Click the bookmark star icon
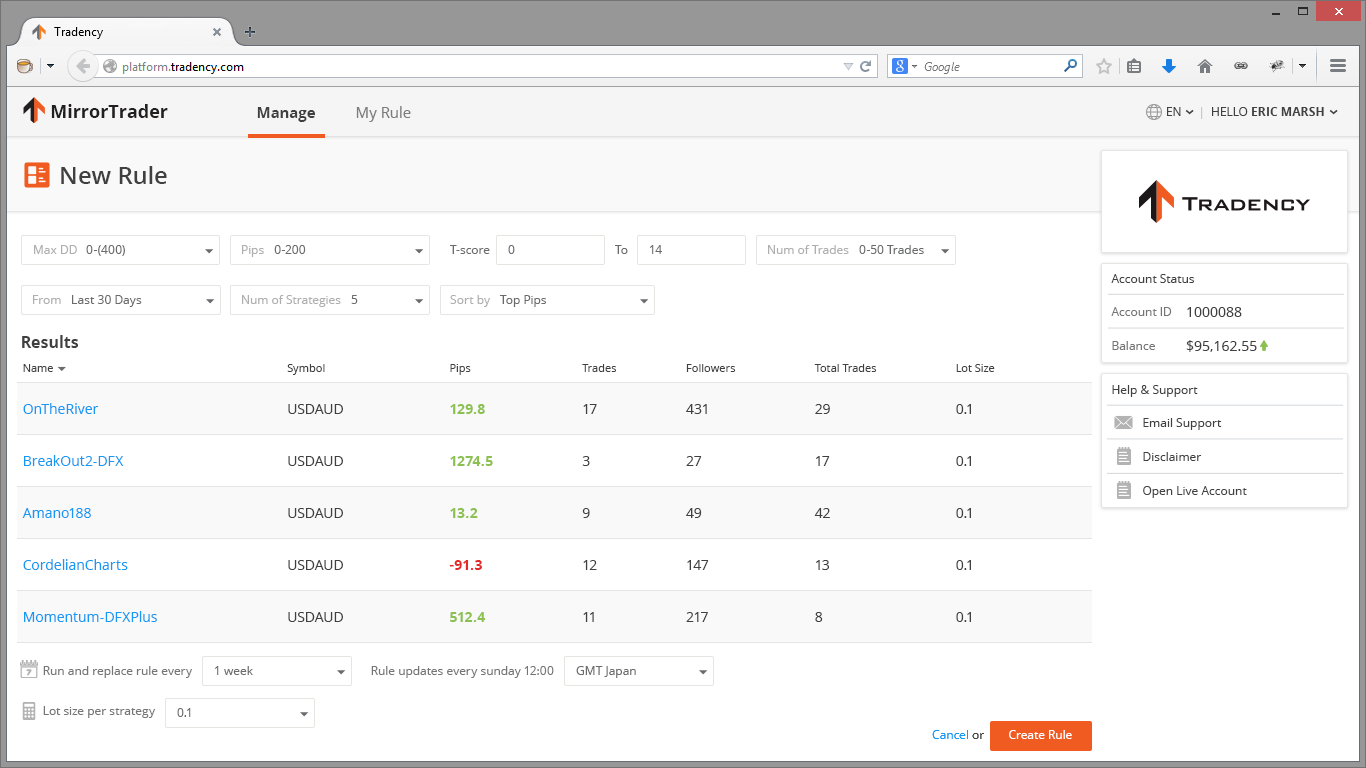 [1104, 66]
